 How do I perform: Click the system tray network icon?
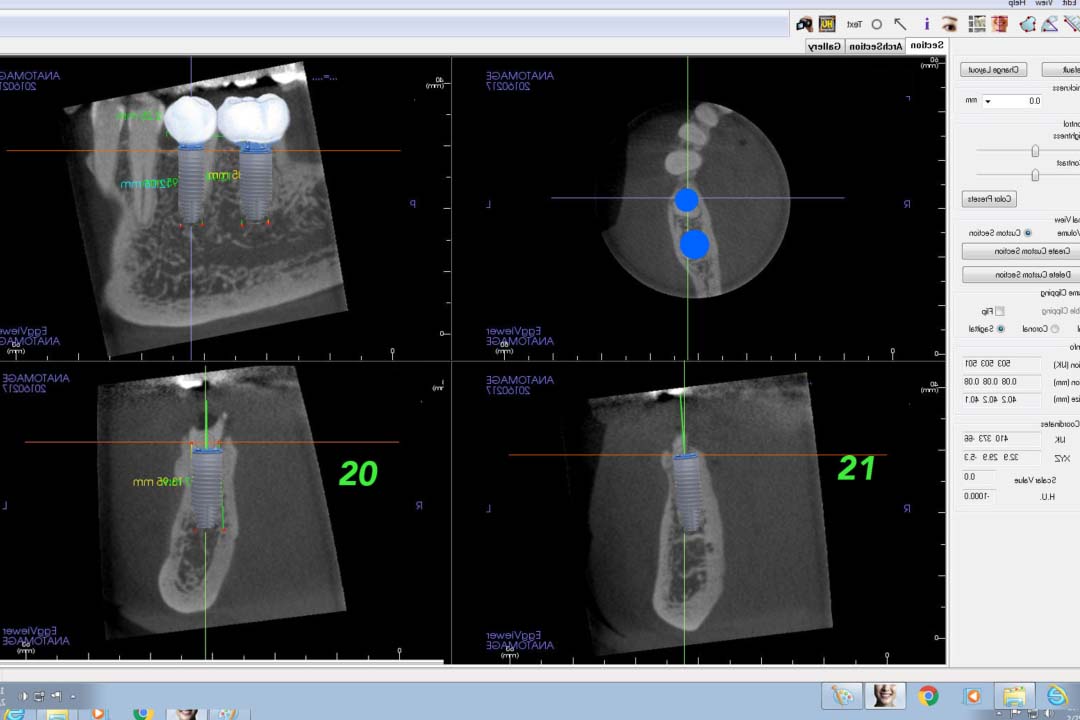(39, 696)
